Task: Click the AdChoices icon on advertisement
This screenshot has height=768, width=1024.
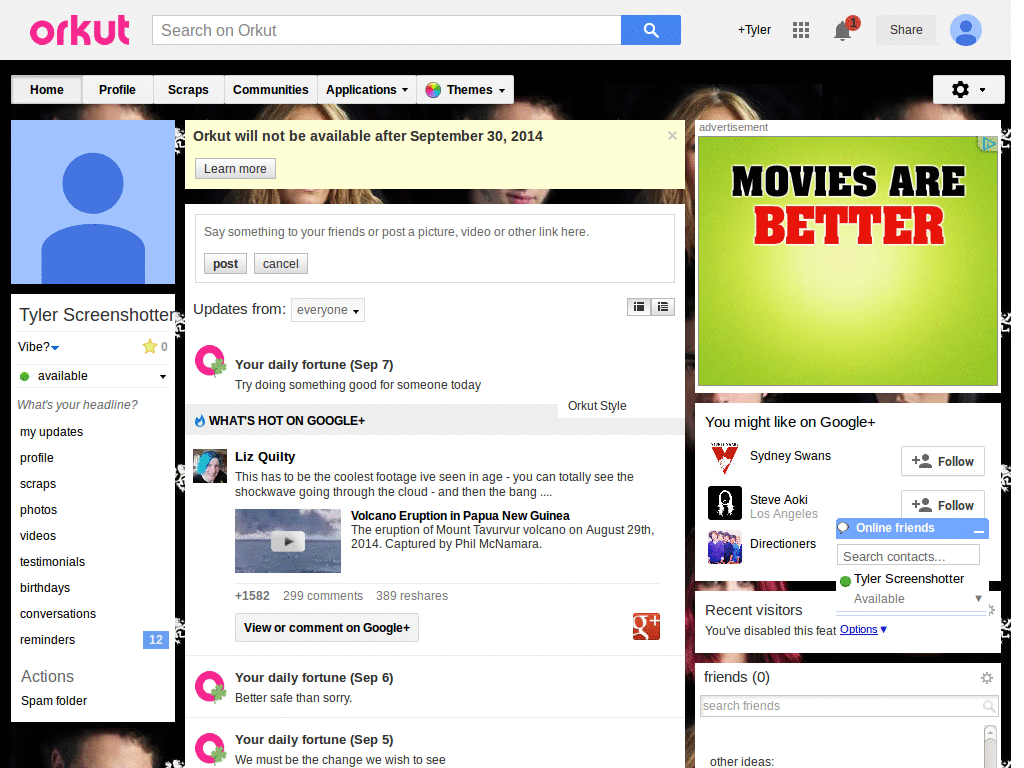Action: [989, 144]
